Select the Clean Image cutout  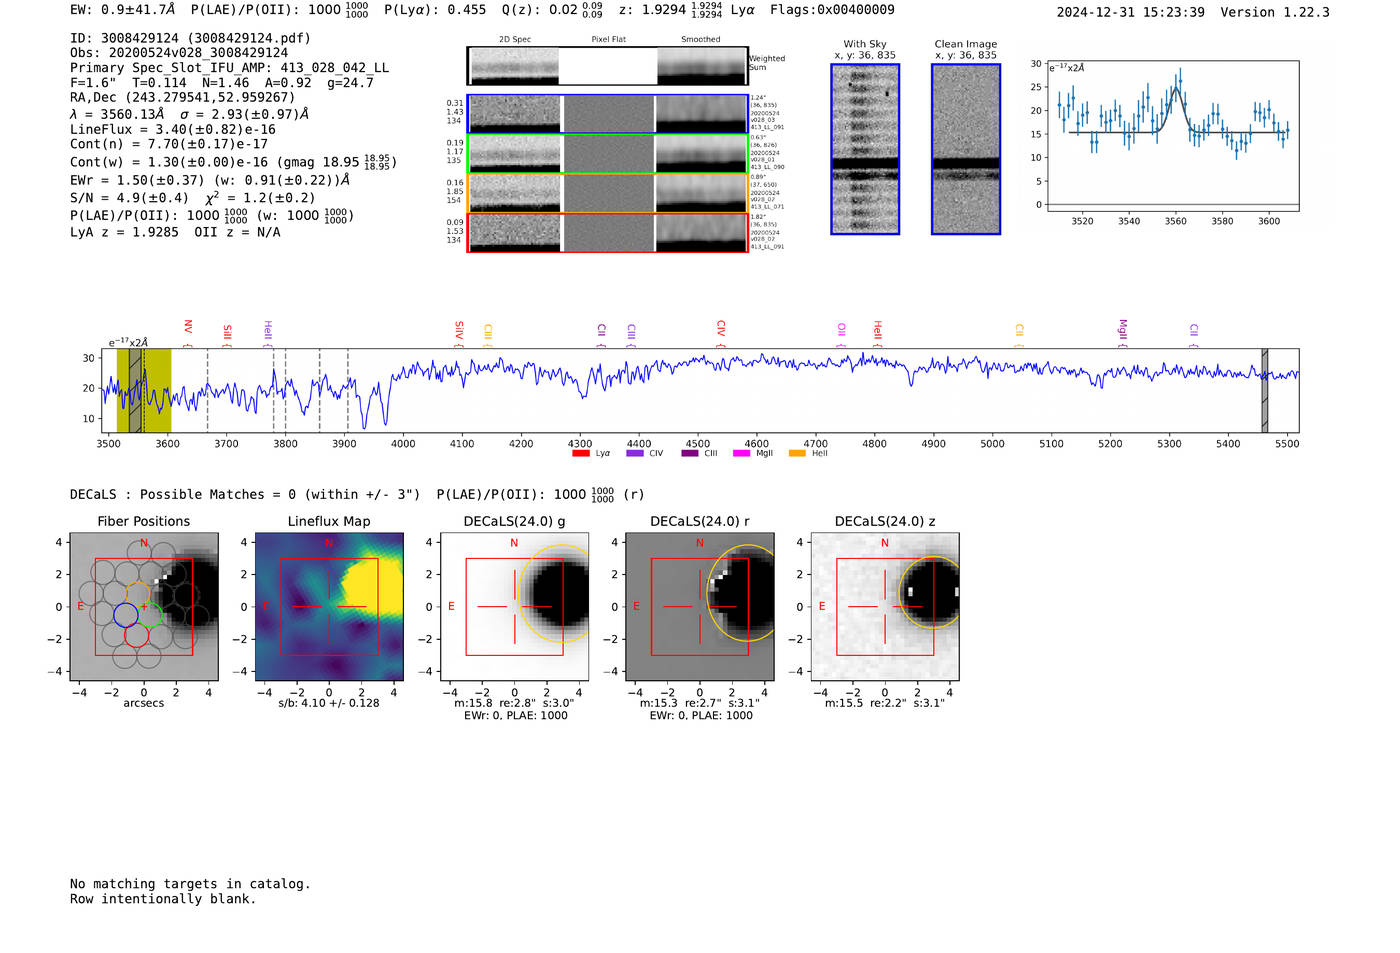(x=966, y=149)
